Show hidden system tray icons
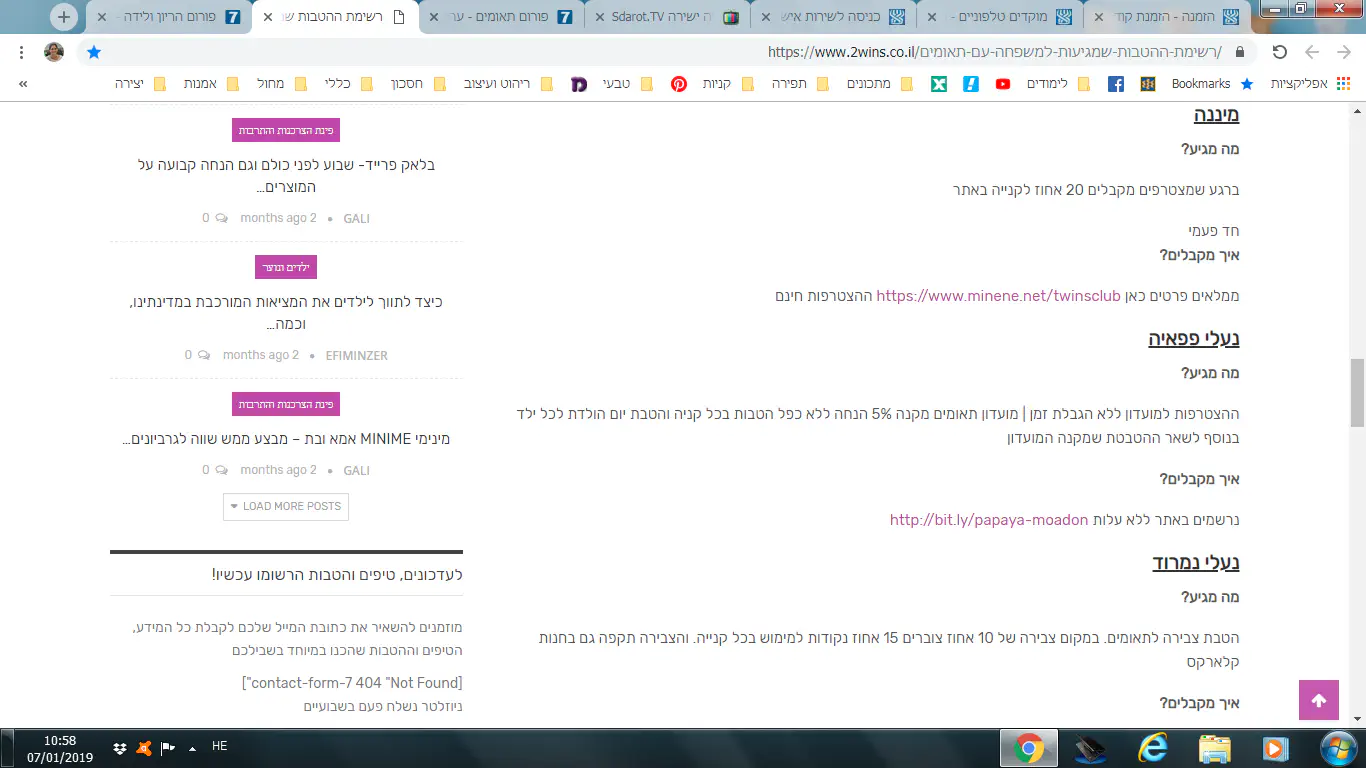 pos(192,748)
